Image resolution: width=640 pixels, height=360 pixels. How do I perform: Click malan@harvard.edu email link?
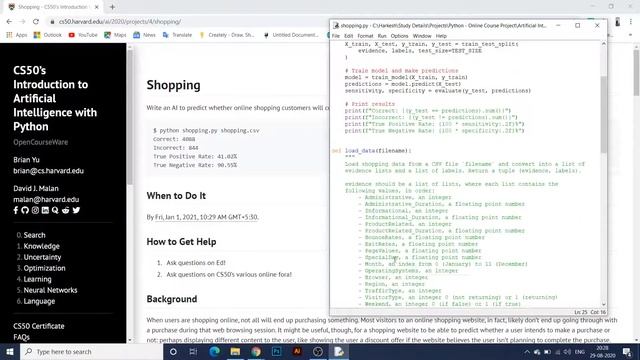click(x=46, y=199)
